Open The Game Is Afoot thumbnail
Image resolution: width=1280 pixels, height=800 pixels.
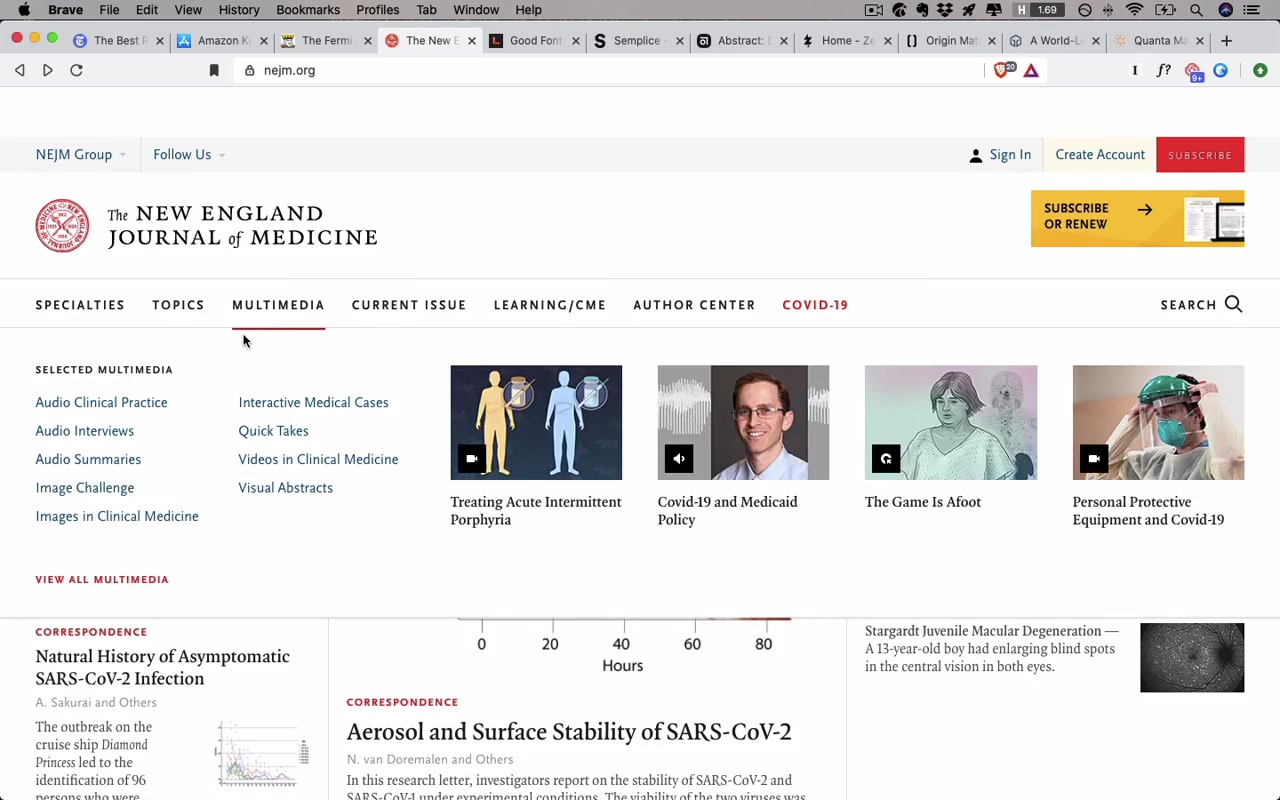(951, 422)
